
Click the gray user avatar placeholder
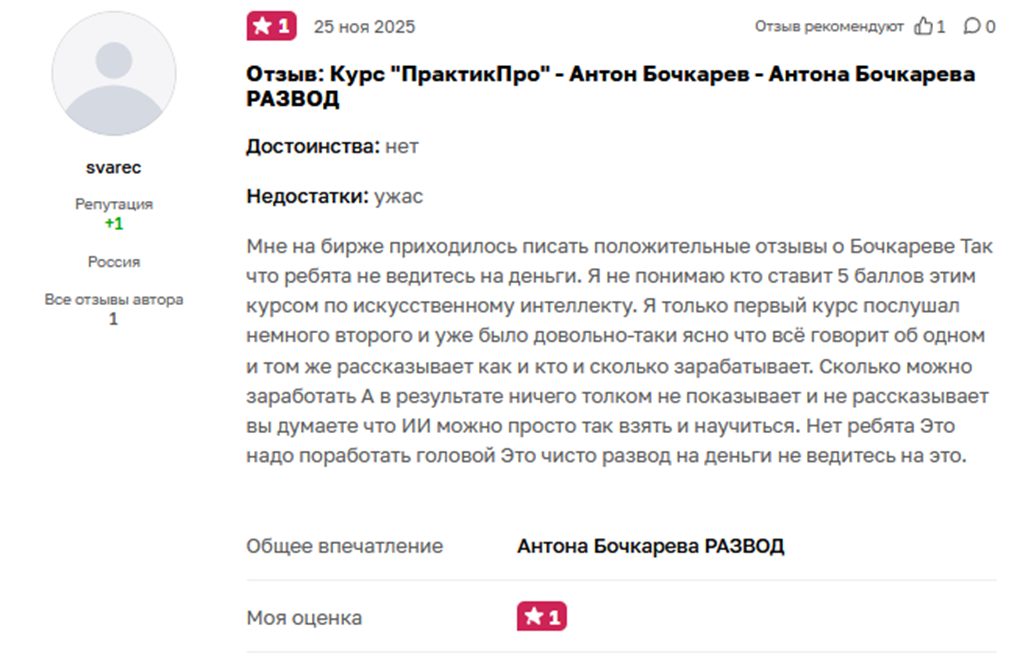pyautogui.click(x=113, y=75)
